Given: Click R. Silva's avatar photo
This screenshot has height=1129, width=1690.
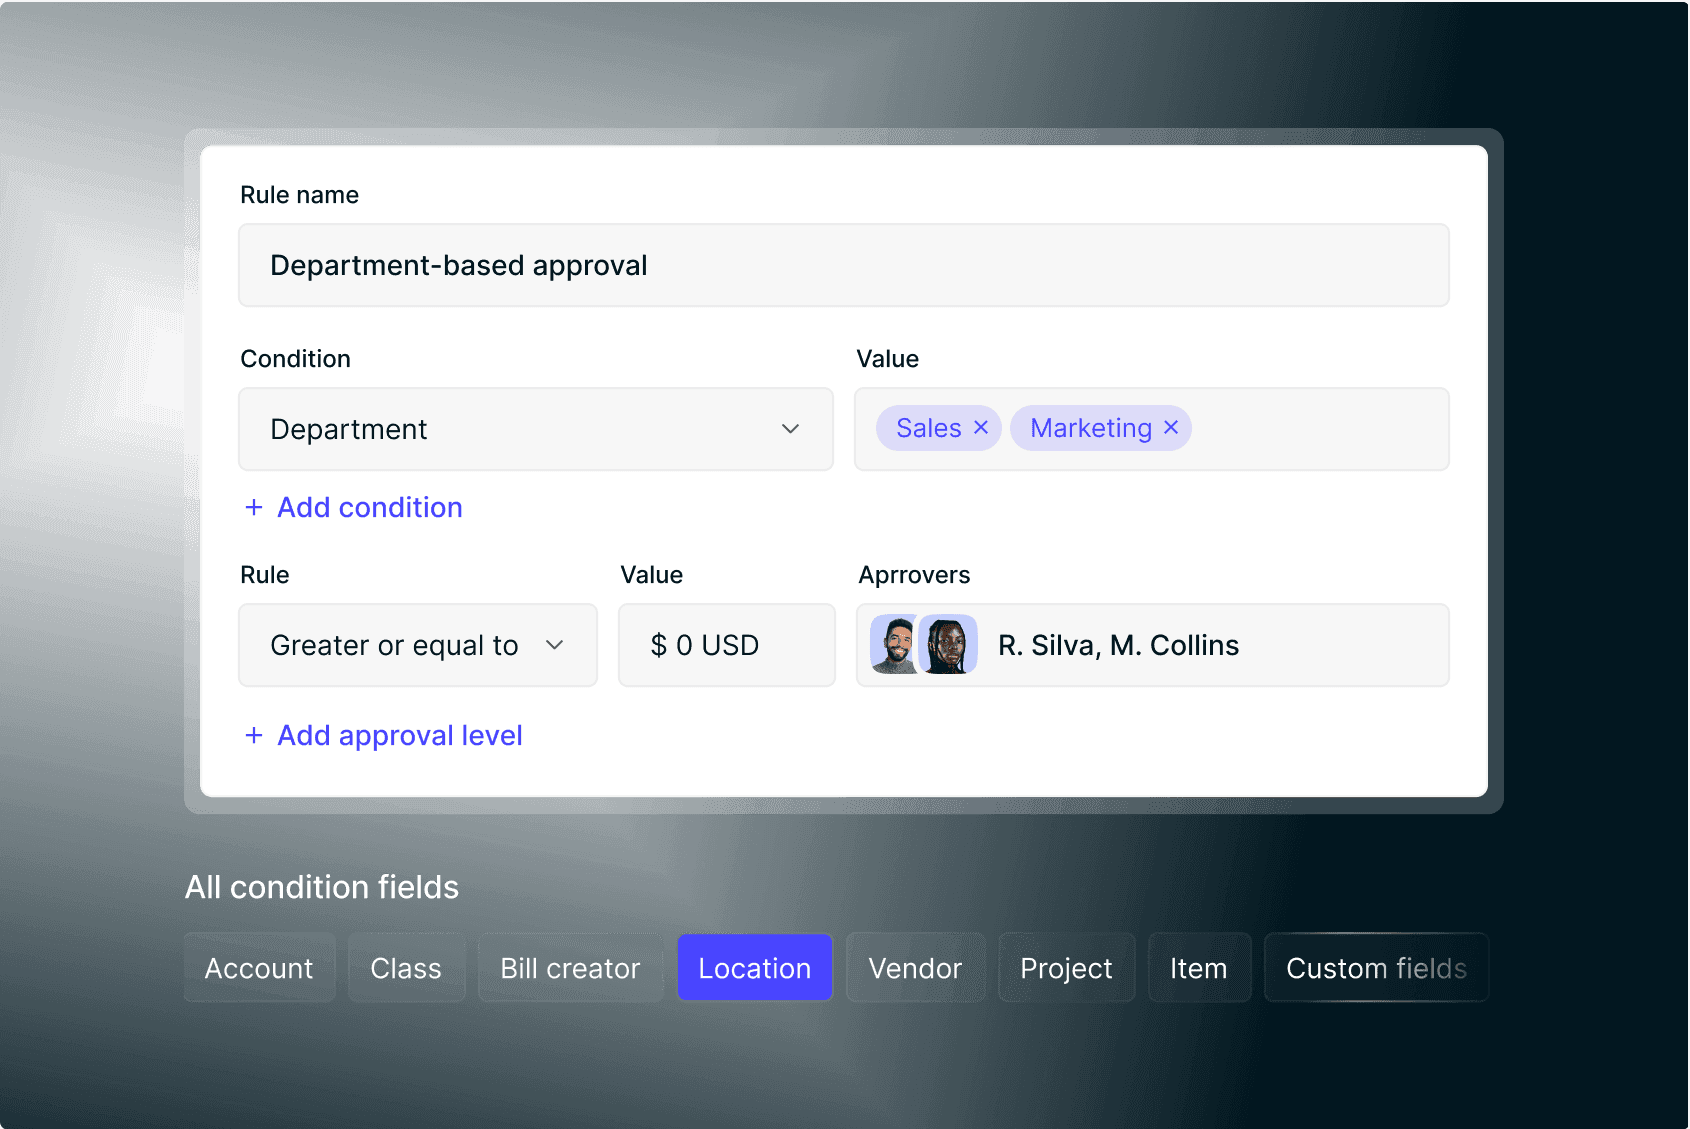Looking at the screenshot, I should point(894,645).
